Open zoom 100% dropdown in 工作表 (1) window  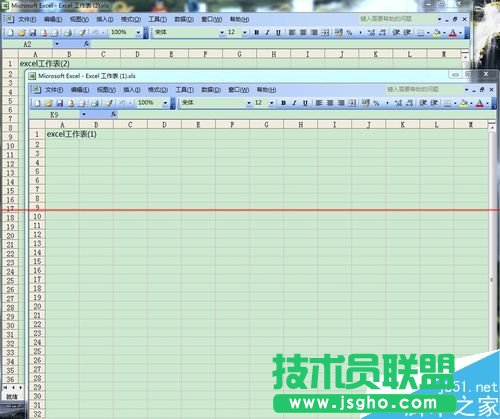[x=165, y=103]
